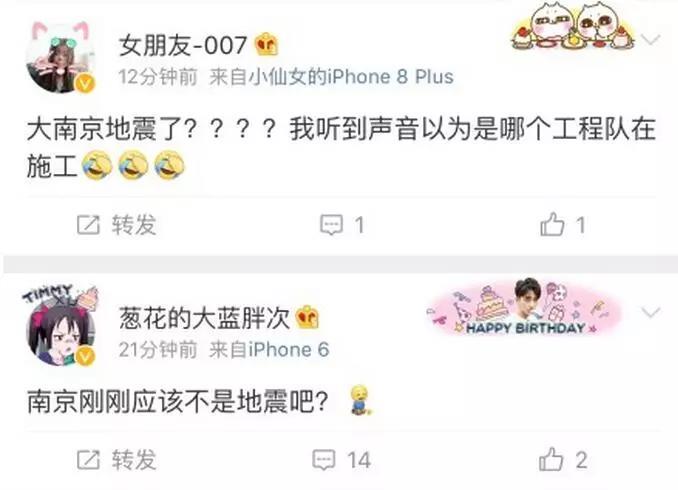
Task: Open username 葱花的大蓝胖次 profile
Action: (204, 317)
